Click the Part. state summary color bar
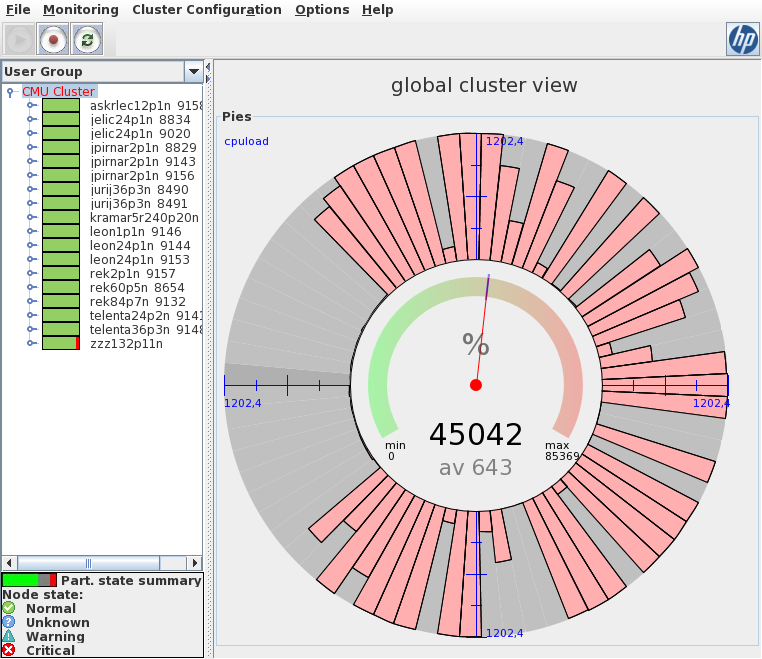This screenshot has width=762, height=659. [x=29, y=580]
